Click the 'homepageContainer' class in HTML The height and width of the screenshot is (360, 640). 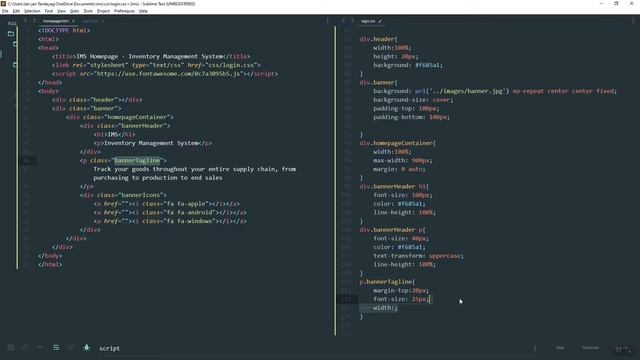[138, 117]
